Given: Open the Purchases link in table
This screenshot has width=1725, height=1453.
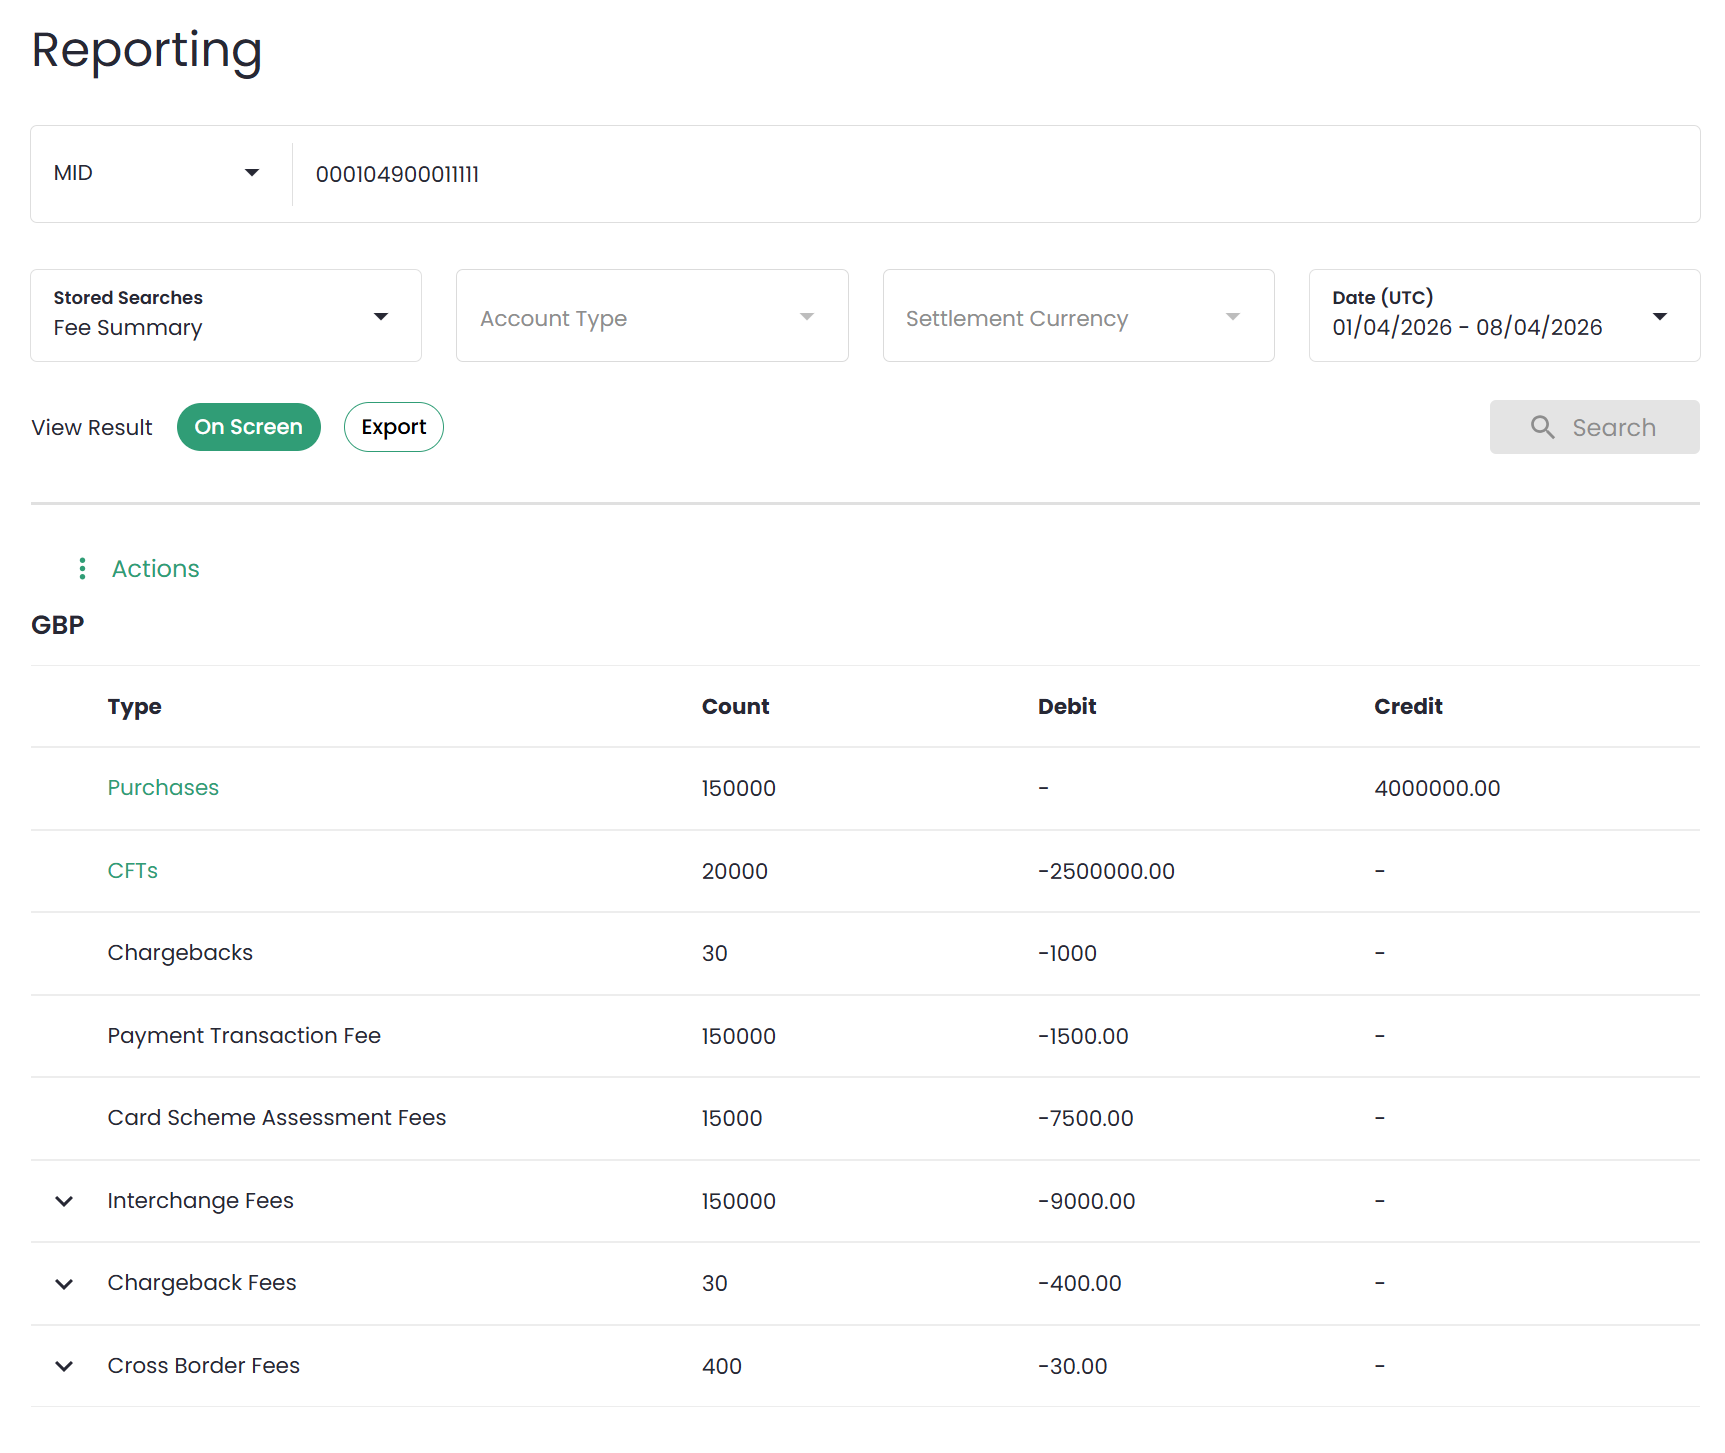Looking at the screenshot, I should pyautogui.click(x=163, y=788).
